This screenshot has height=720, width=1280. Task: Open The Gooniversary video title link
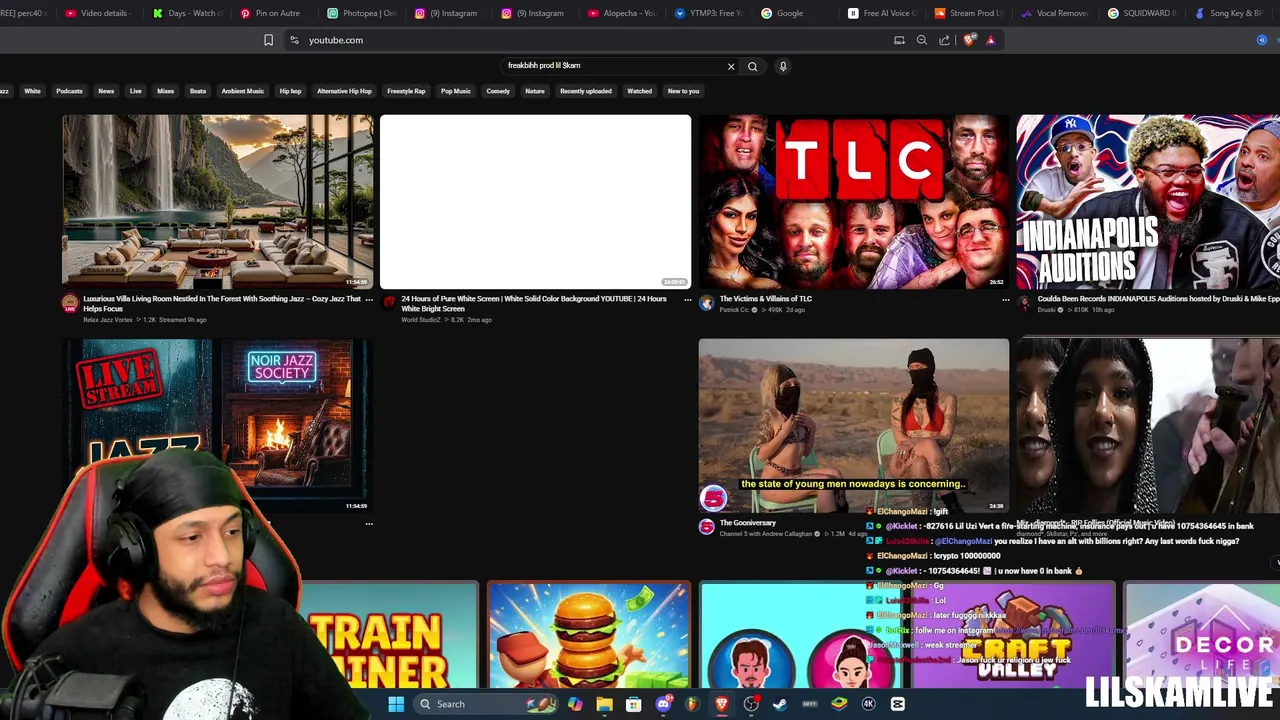point(748,523)
